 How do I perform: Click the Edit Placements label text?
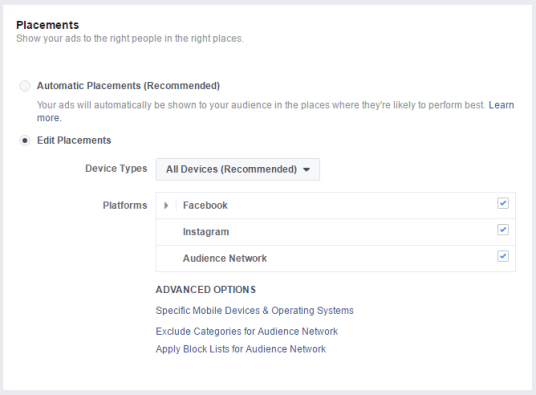point(74,140)
